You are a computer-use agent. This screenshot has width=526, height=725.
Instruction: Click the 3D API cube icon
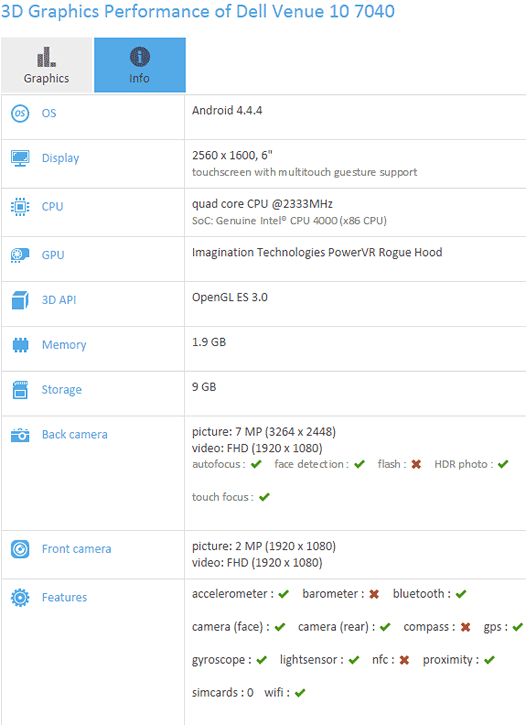tap(20, 300)
